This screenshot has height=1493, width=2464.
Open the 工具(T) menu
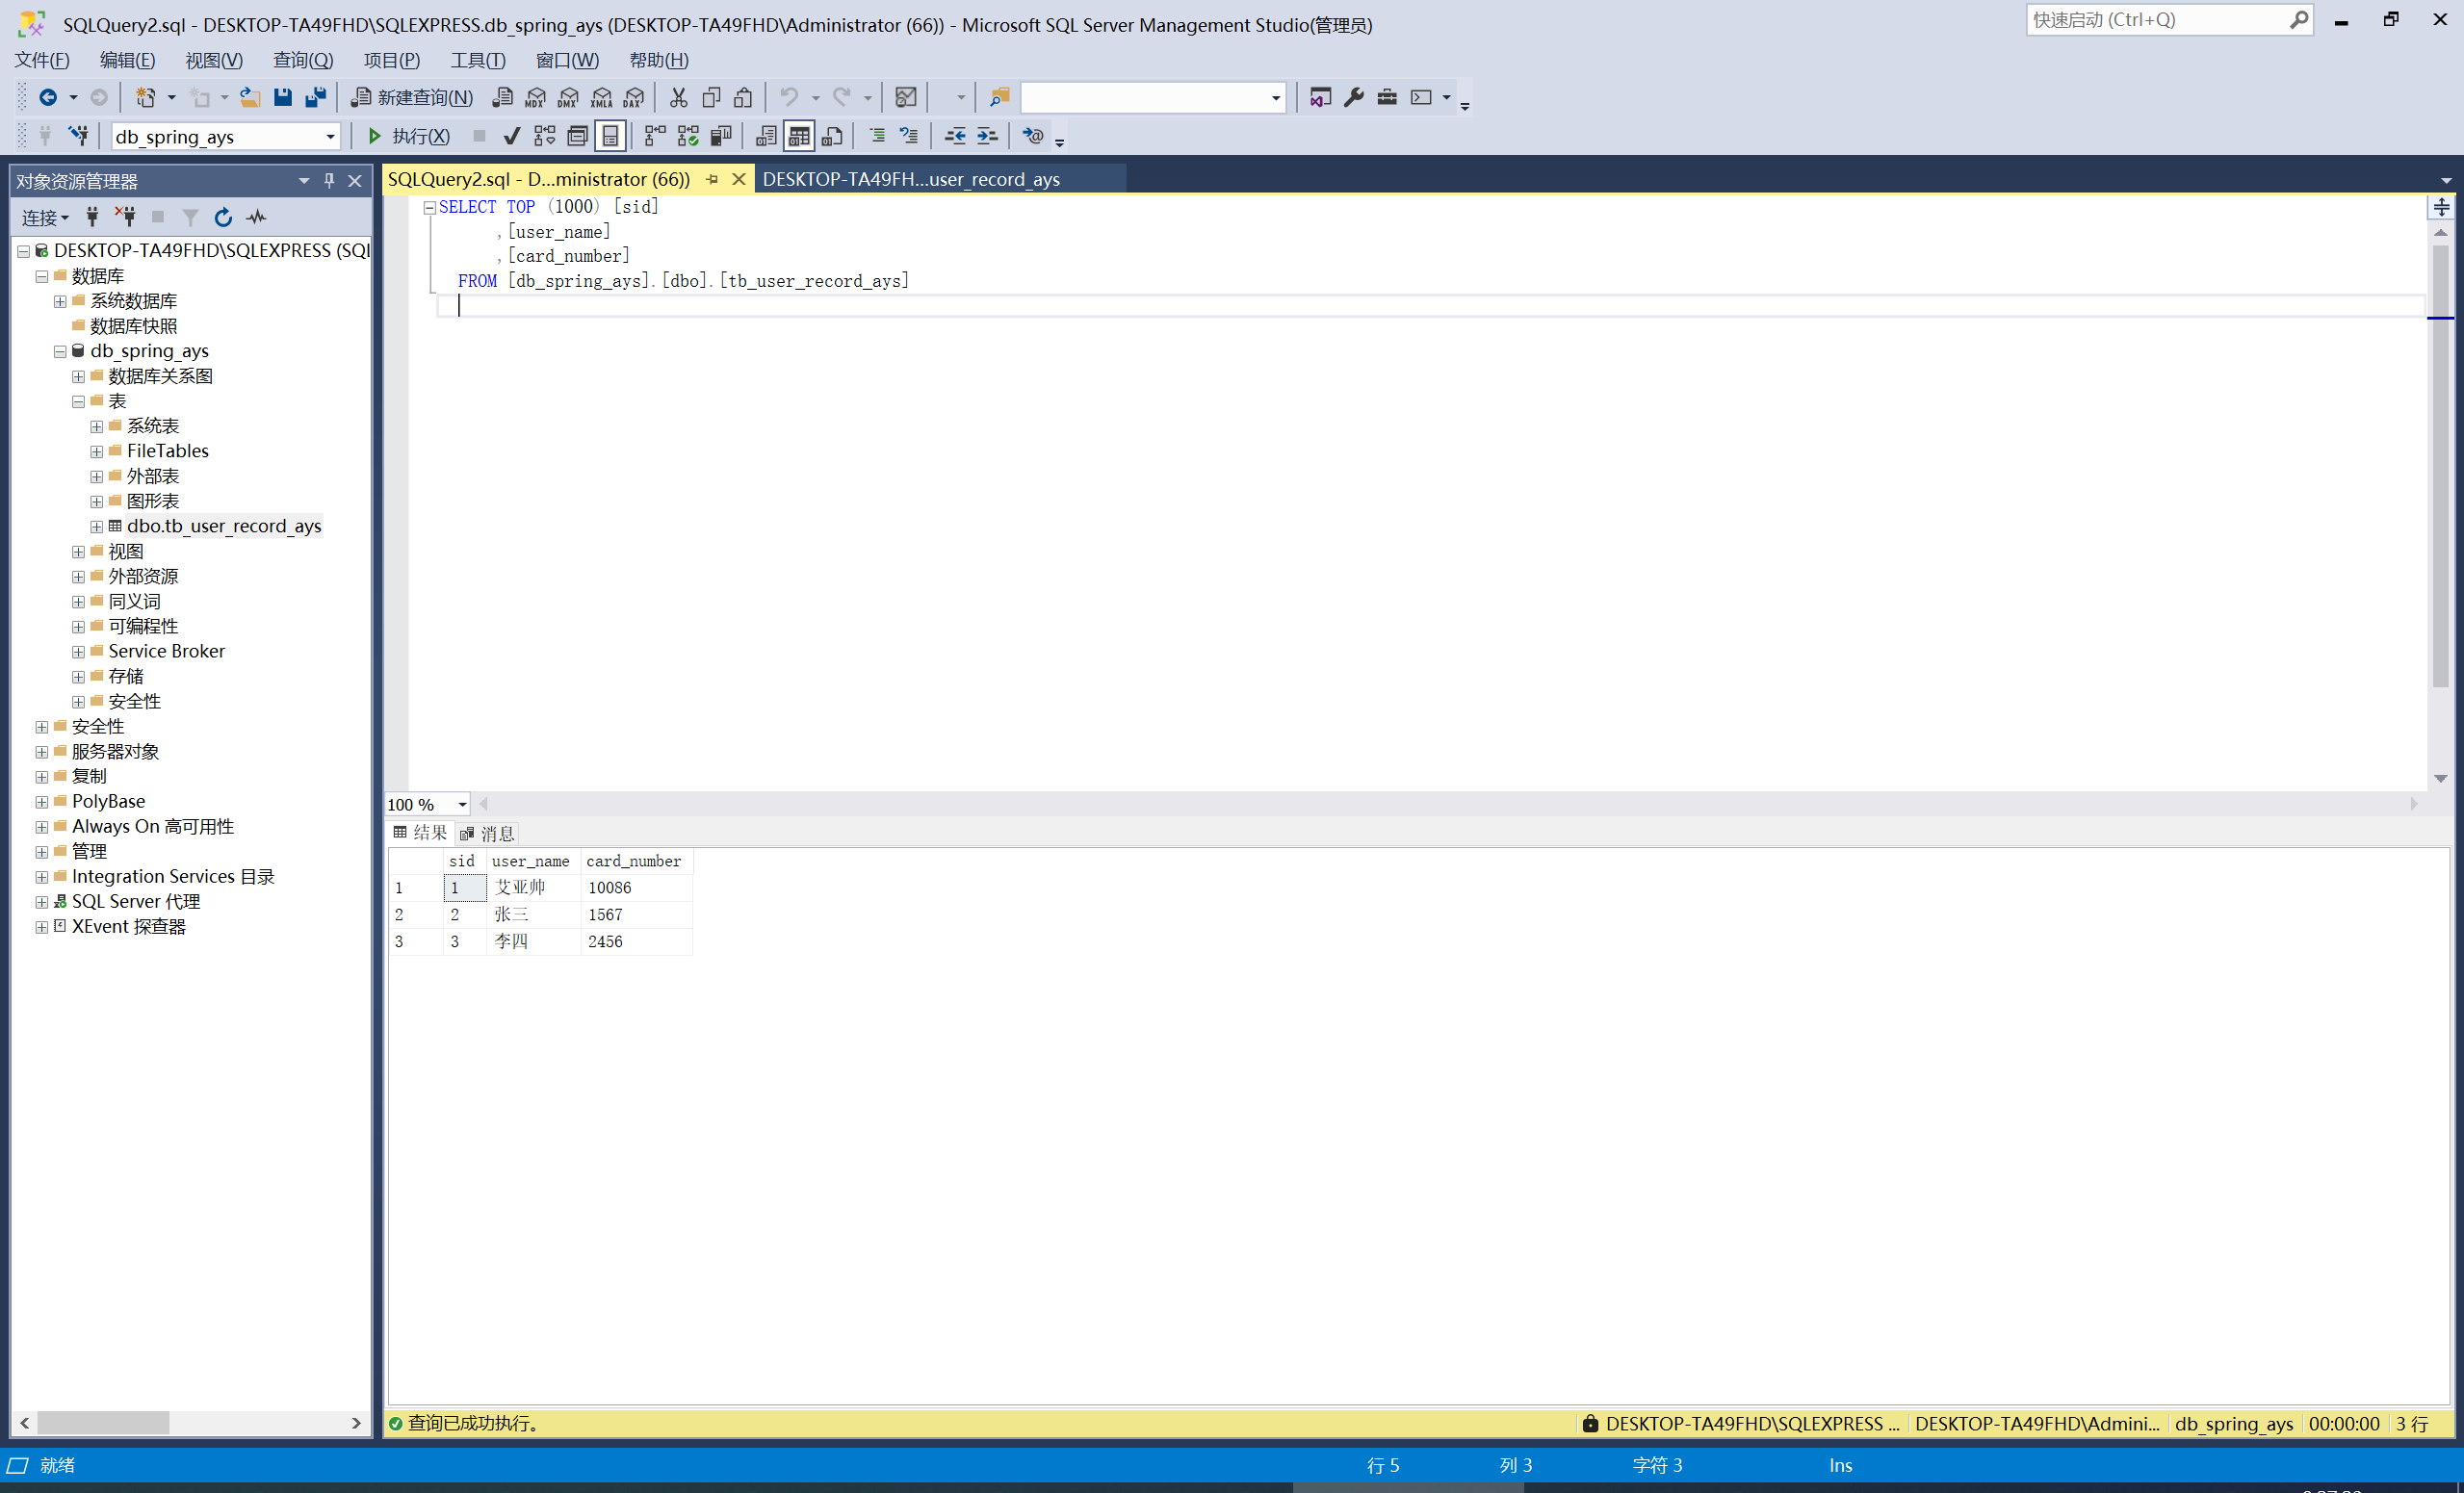(478, 60)
